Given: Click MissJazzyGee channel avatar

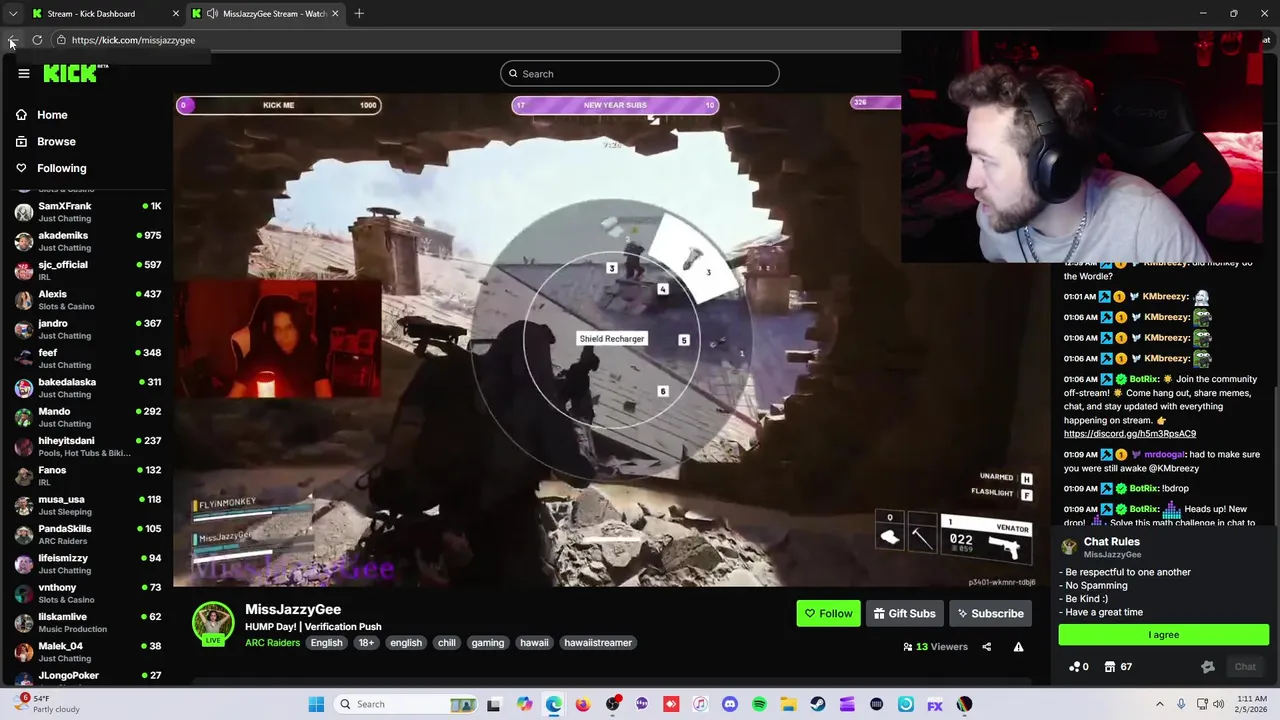Looking at the screenshot, I should coord(212,623).
